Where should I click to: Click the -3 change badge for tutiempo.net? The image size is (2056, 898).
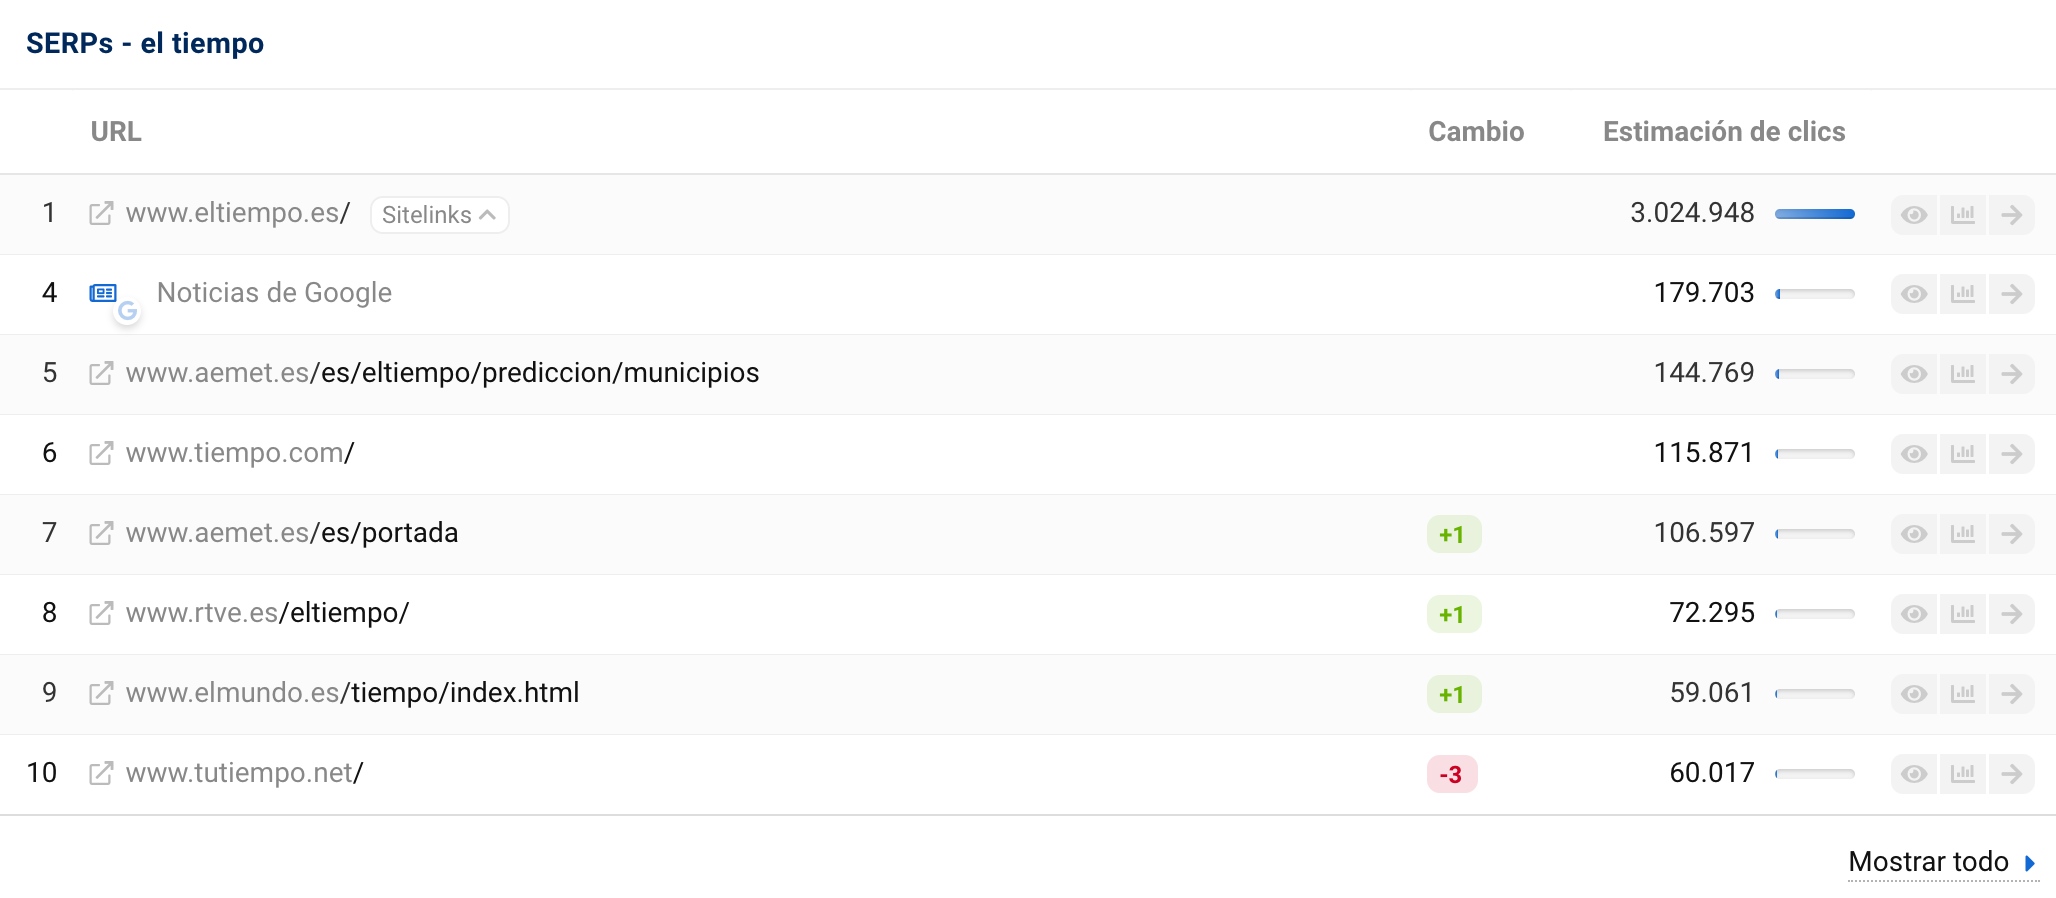(1451, 774)
